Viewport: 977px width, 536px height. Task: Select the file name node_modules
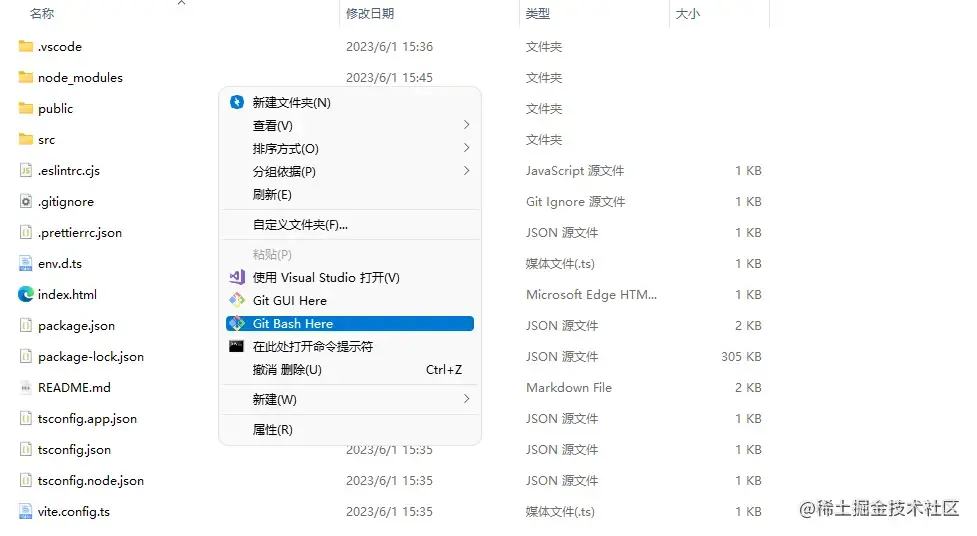pos(80,77)
